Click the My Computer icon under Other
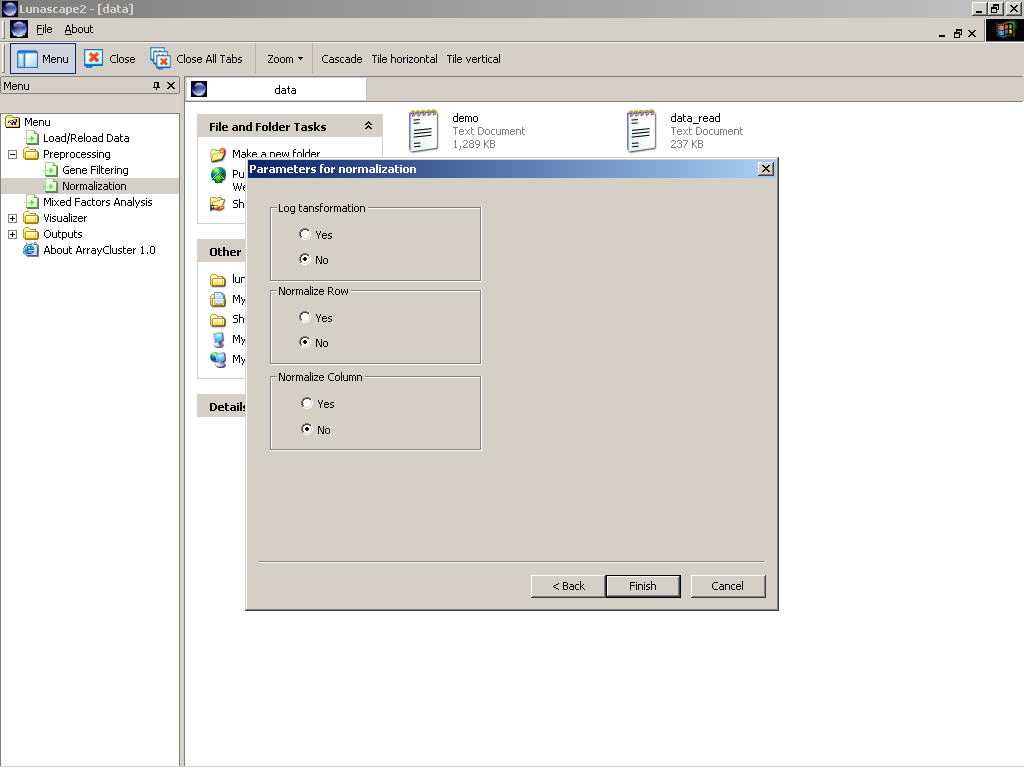This screenshot has width=1024, height=768. click(218, 340)
